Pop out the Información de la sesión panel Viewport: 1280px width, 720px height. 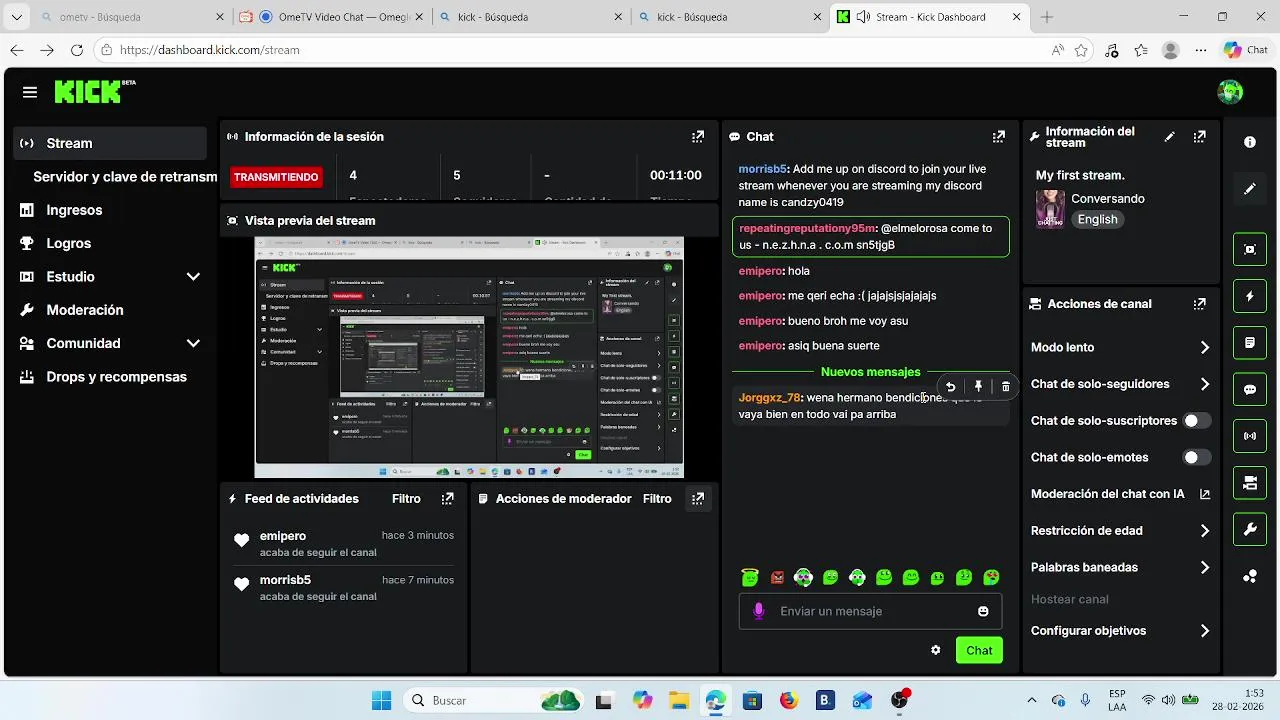click(698, 137)
